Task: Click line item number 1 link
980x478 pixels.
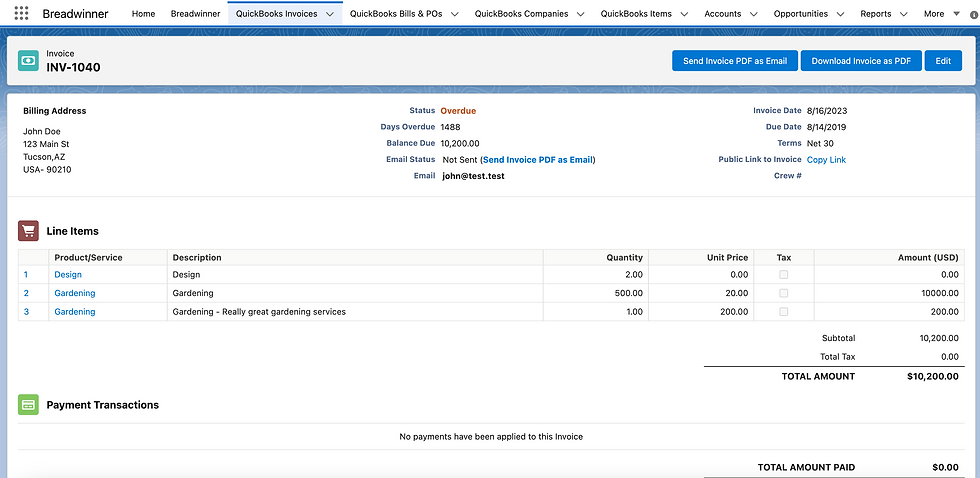Action: [x=26, y=274]
